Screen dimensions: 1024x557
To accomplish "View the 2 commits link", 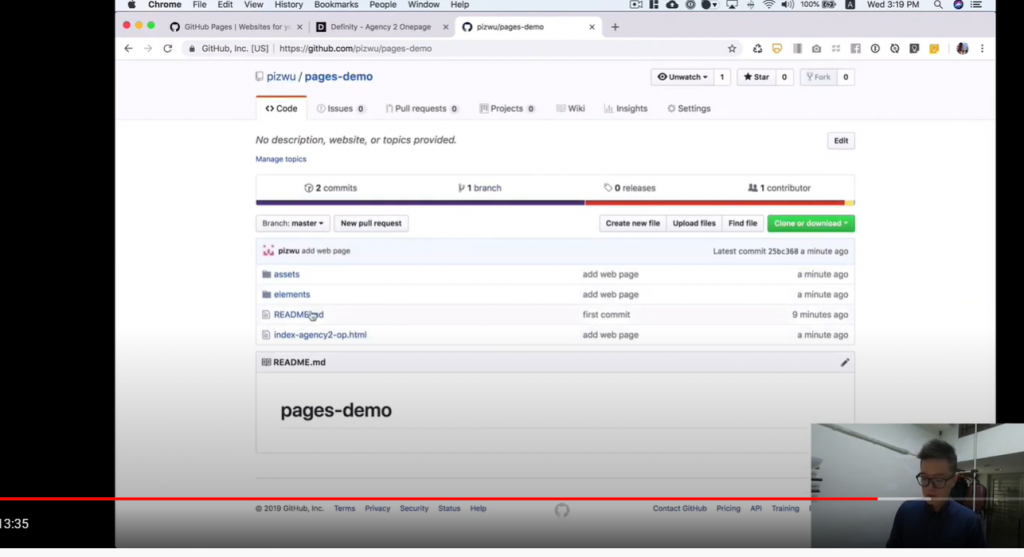I will click(x=330, y=188).
